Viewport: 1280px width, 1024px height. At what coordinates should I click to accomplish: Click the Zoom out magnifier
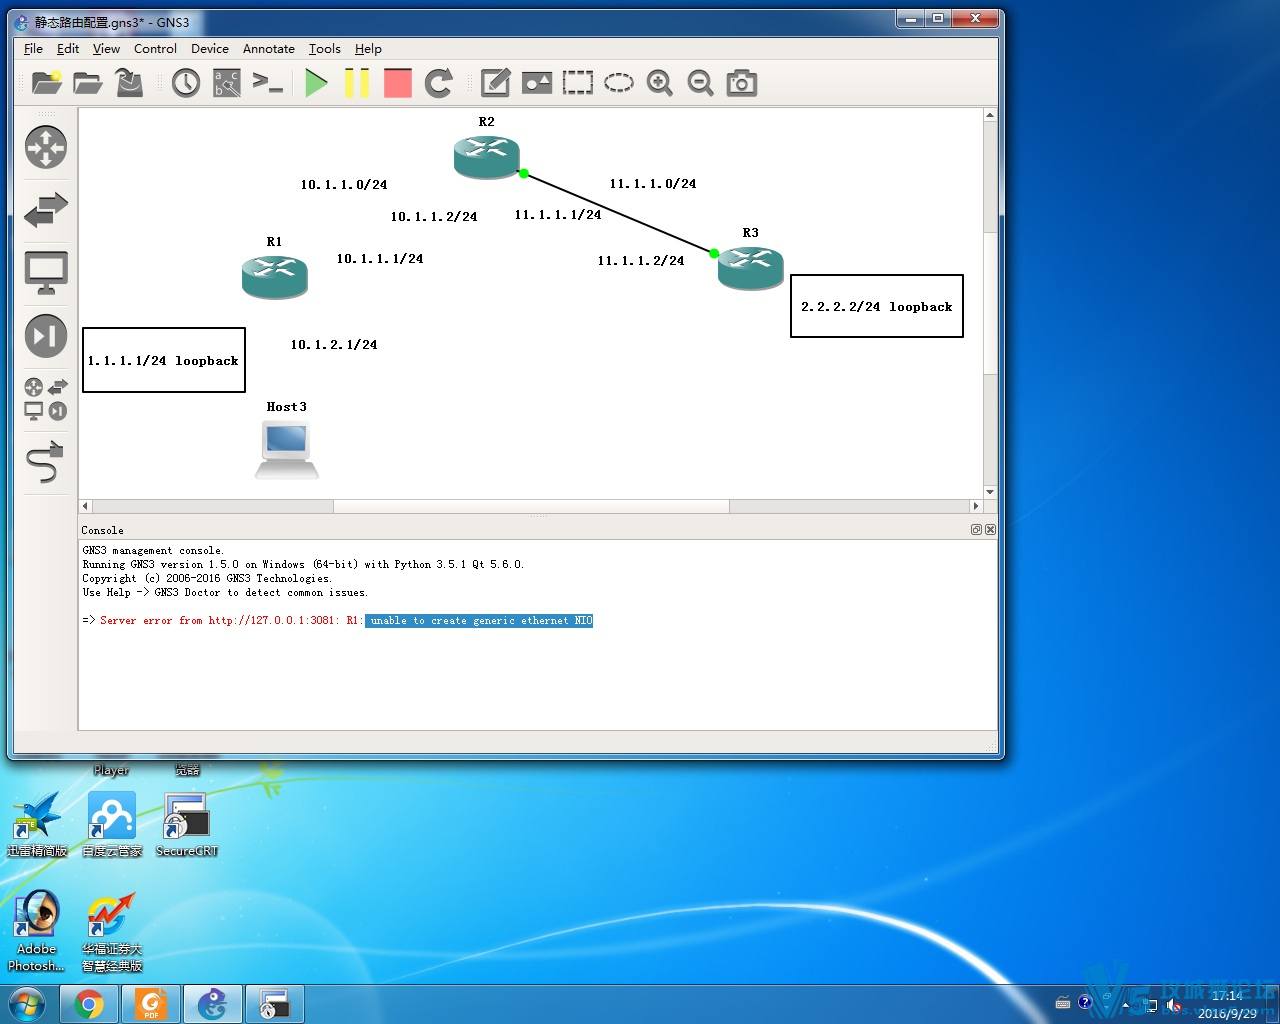coord(701,83)
